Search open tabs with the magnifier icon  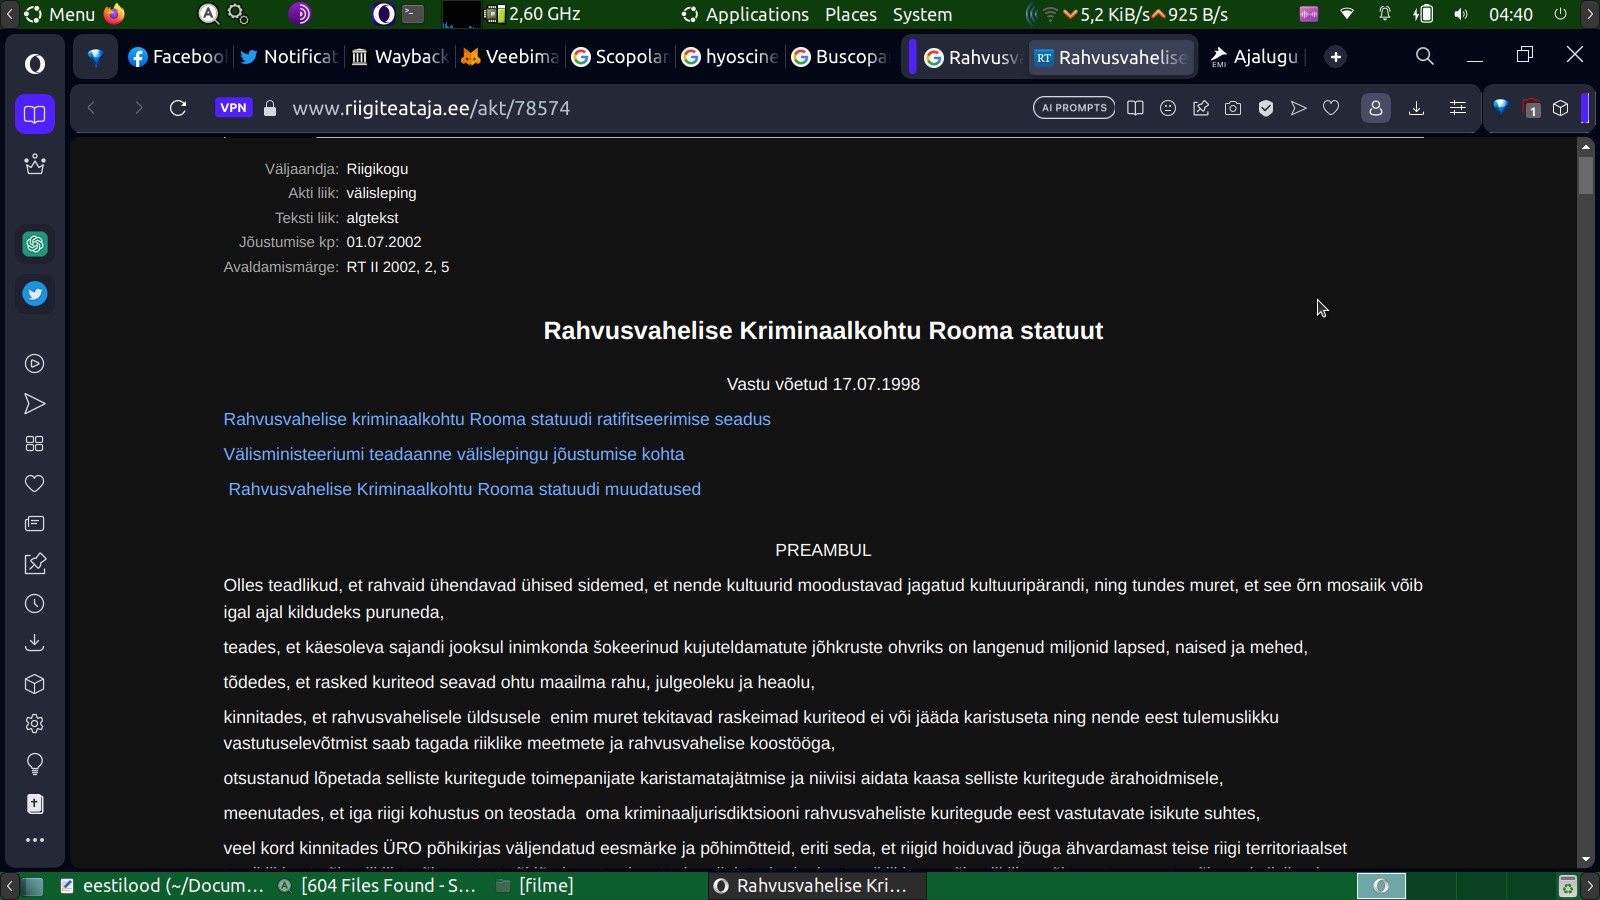(1425, 56)
